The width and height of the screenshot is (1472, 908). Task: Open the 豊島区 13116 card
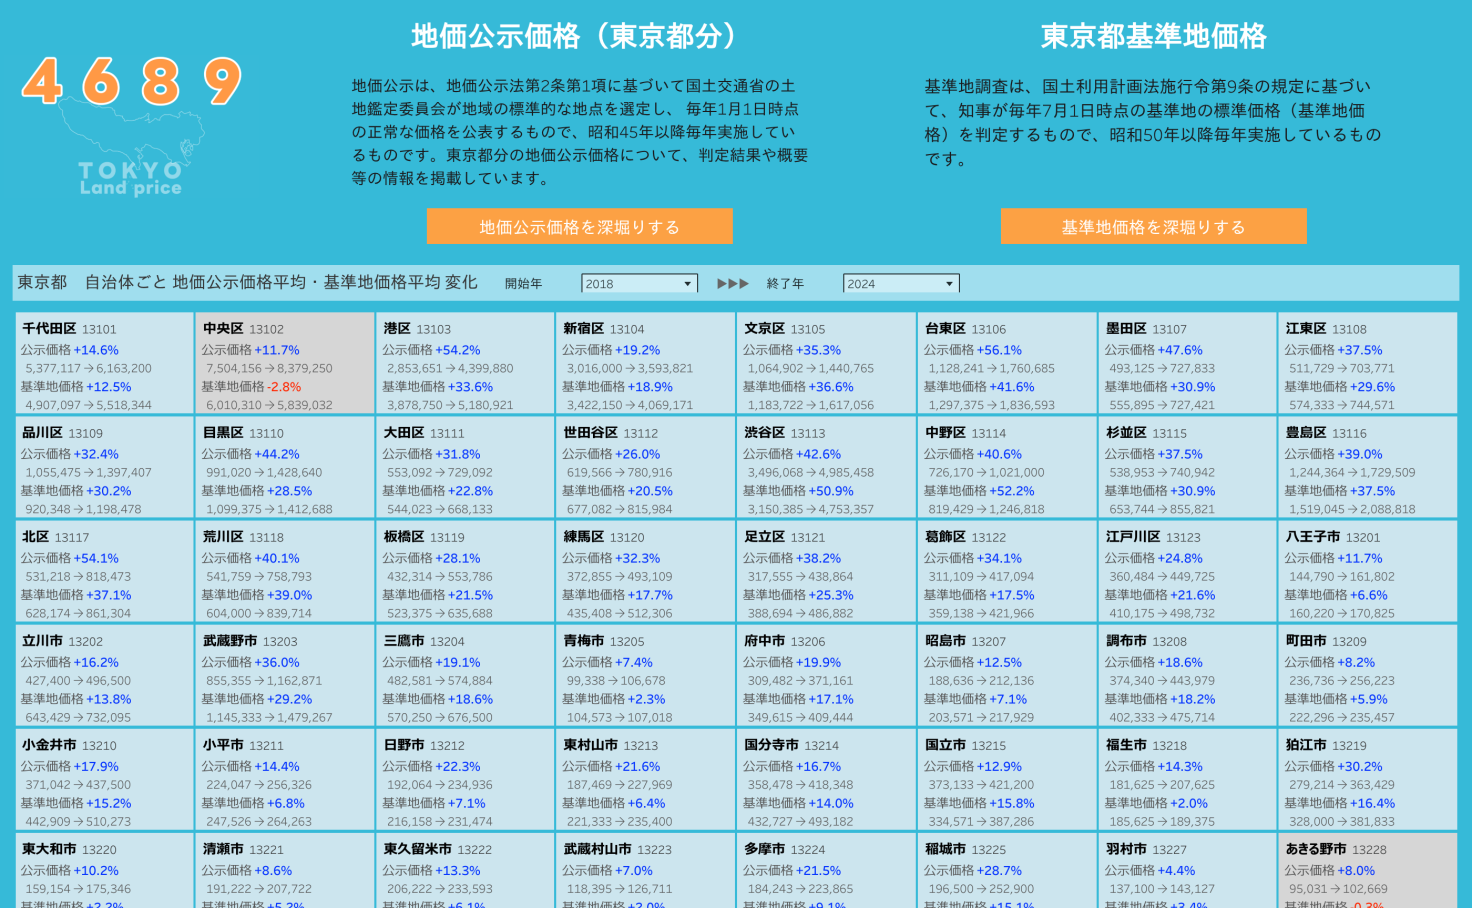click(1368, 467)
